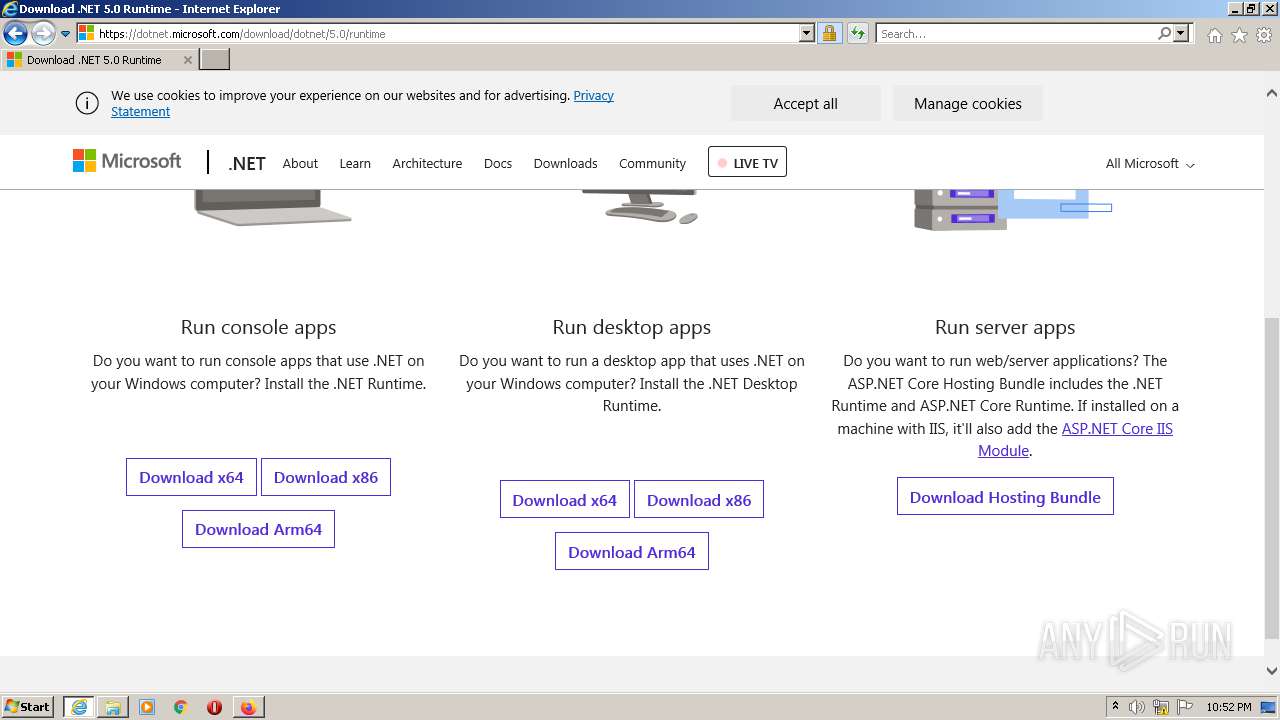Click the Home icon in Internet Explorer
This screenshot has width=1280, height=720.
click(x=1214, y=35)
